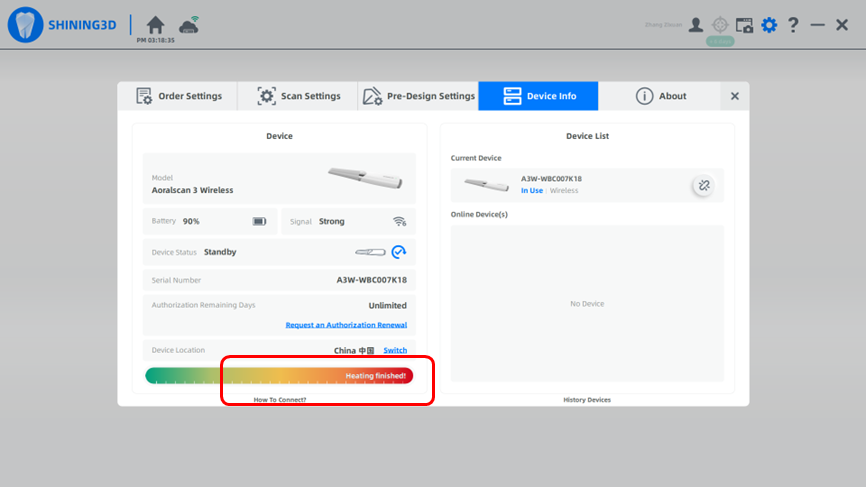This screenshot has height=487, width=866.
Task: Click the In Use status label
Action: 532,190
